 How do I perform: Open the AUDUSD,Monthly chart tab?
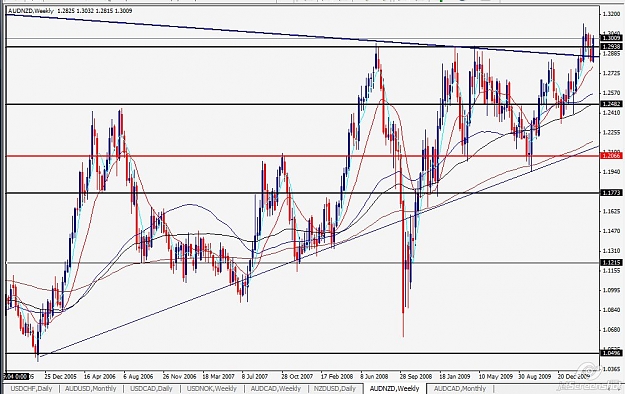[90, 388]
